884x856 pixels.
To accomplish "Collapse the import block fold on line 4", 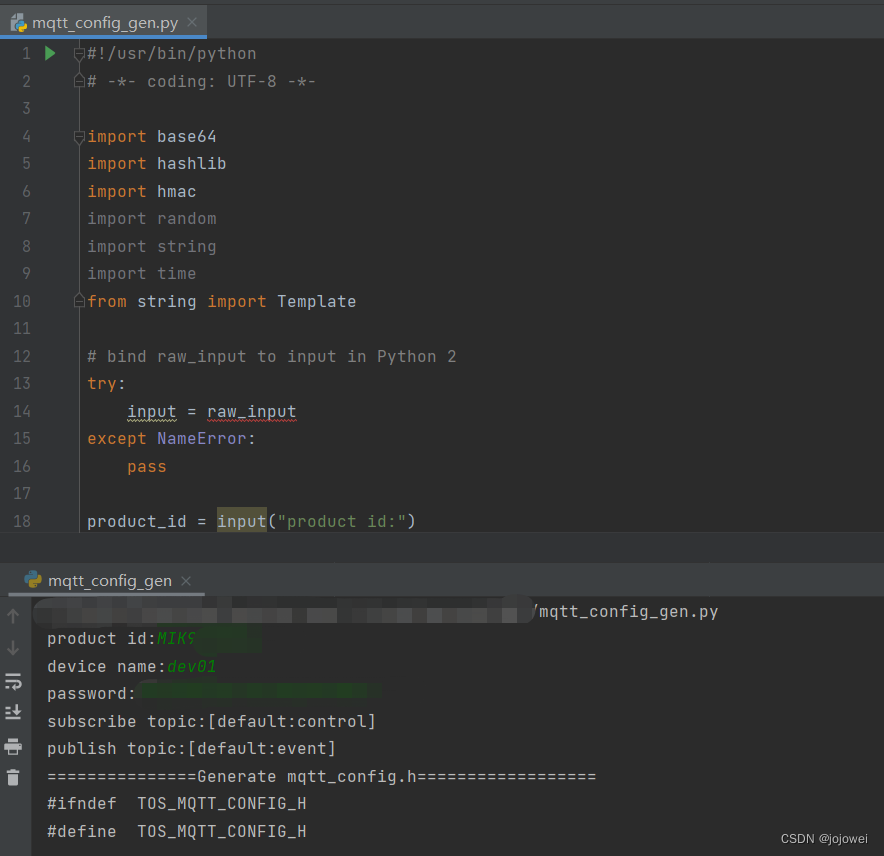I will [x=79, y=137].
